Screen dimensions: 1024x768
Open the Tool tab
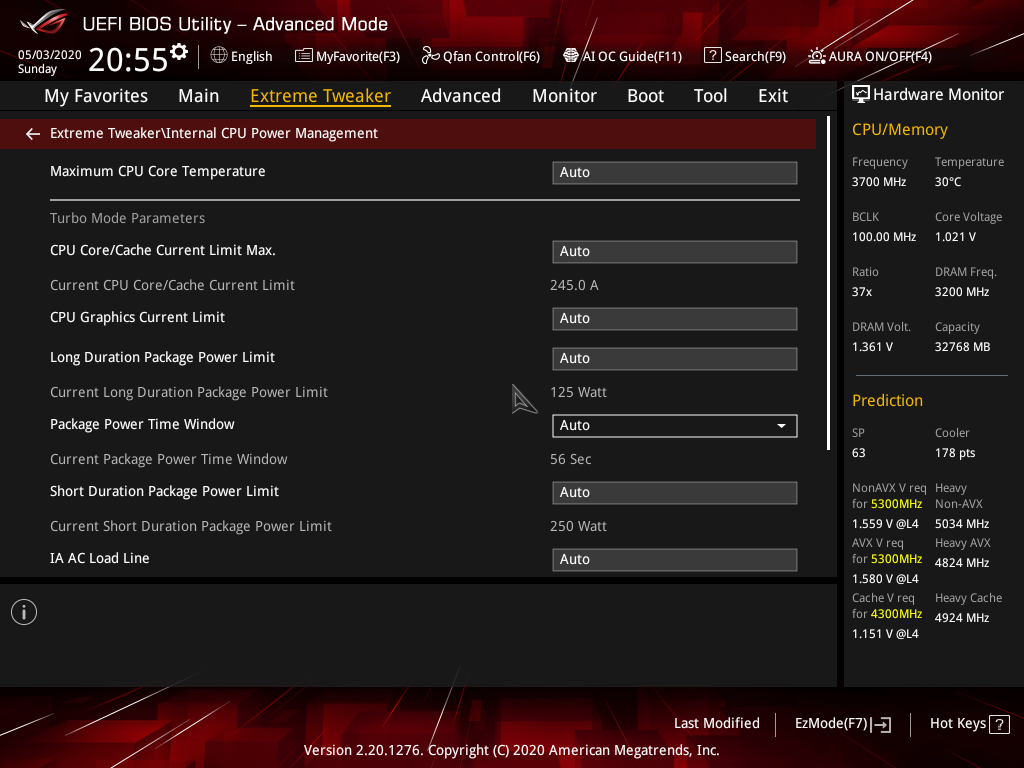(711, 96)
